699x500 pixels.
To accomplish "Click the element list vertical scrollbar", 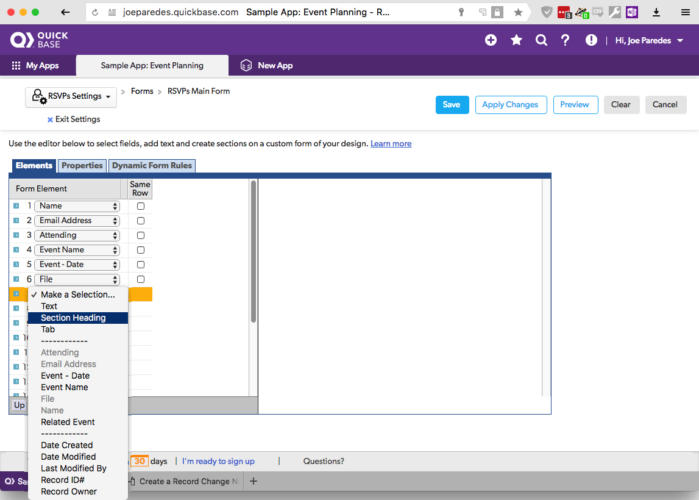I will click(x=253, y=251).
